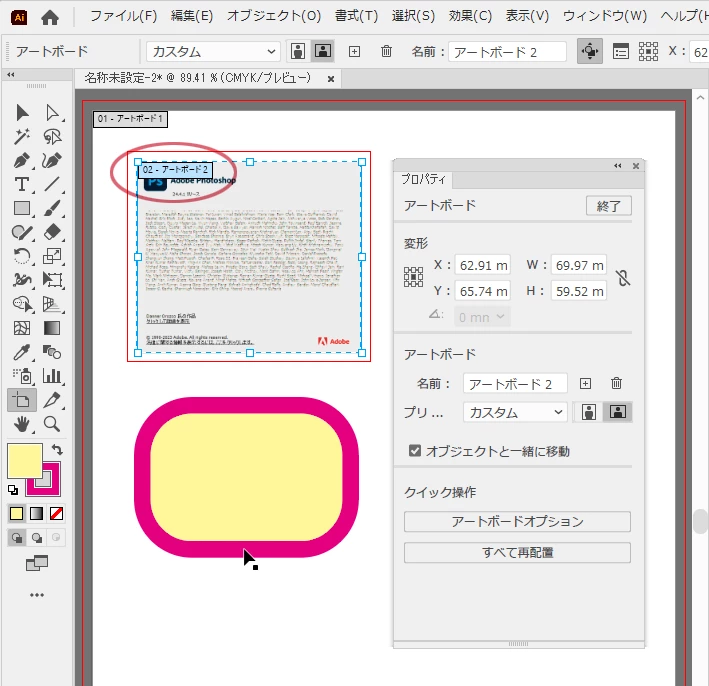Open 効果(C) menu
Viewport: 709px width, 686px height.
470,16
